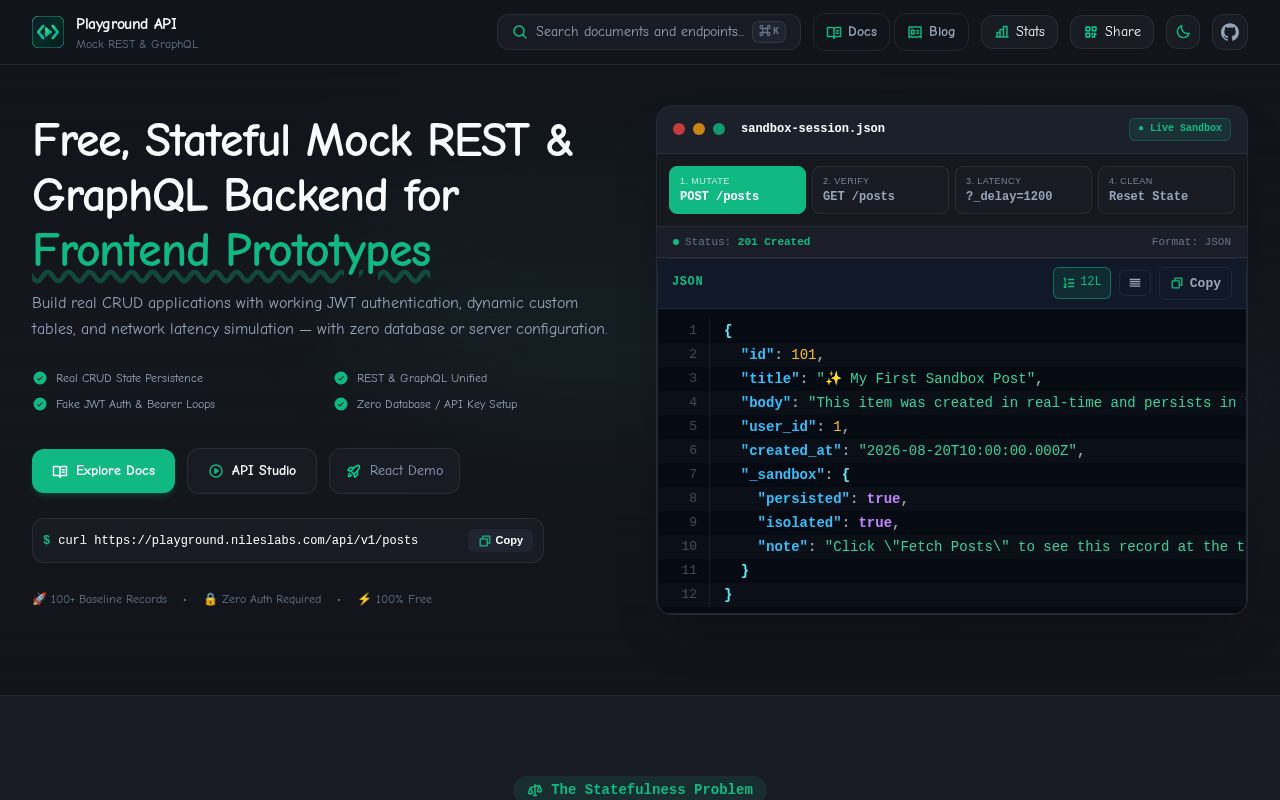Click "Real CRUD State Persistence" feature text
The width and height of the screenshot is (1280, 800).
click(129, 378)
